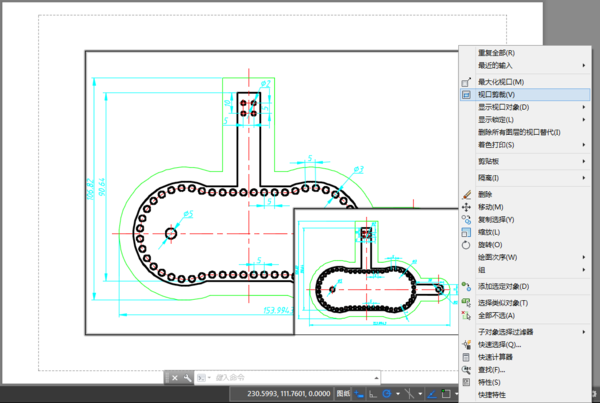
Task: Toggle 快捷特性 quick properties option
Action: [x=494, y=394]
